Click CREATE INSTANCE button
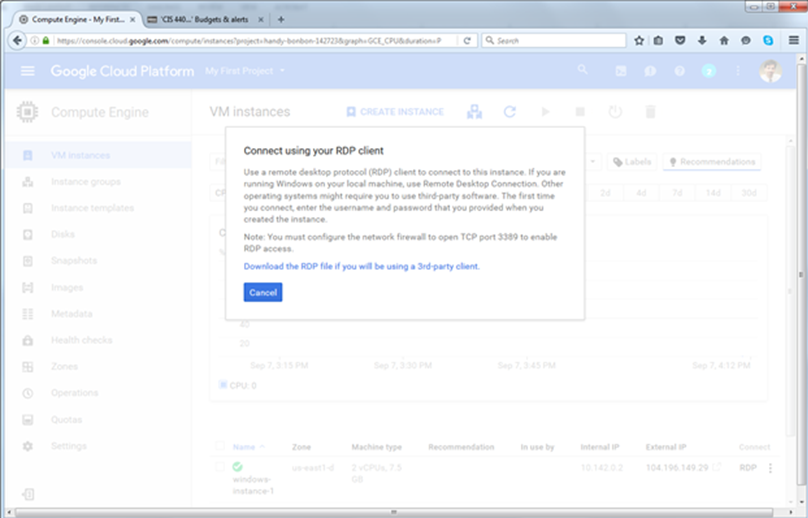The image size is (808, 518). pyautogui.click(x=395, y=112)
